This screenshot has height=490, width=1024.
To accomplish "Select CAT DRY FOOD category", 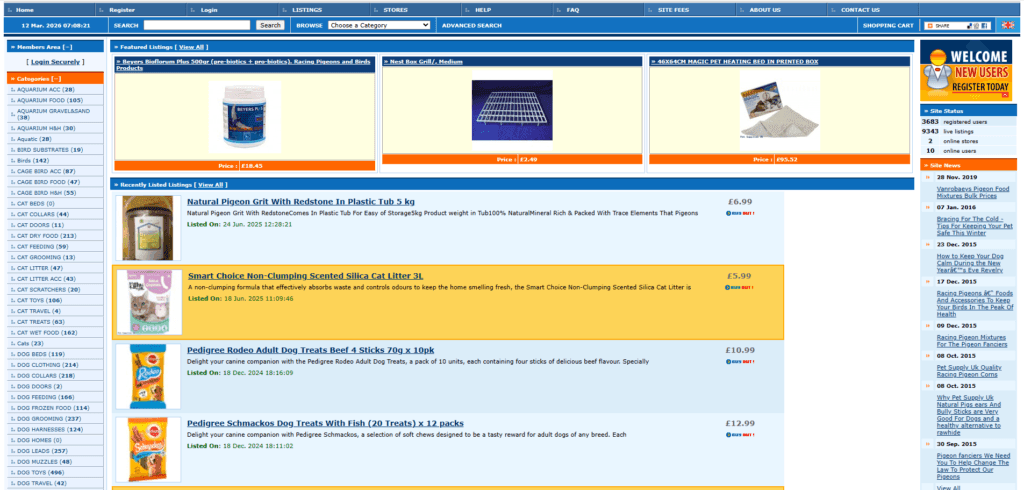I will (x=46, y=236).
